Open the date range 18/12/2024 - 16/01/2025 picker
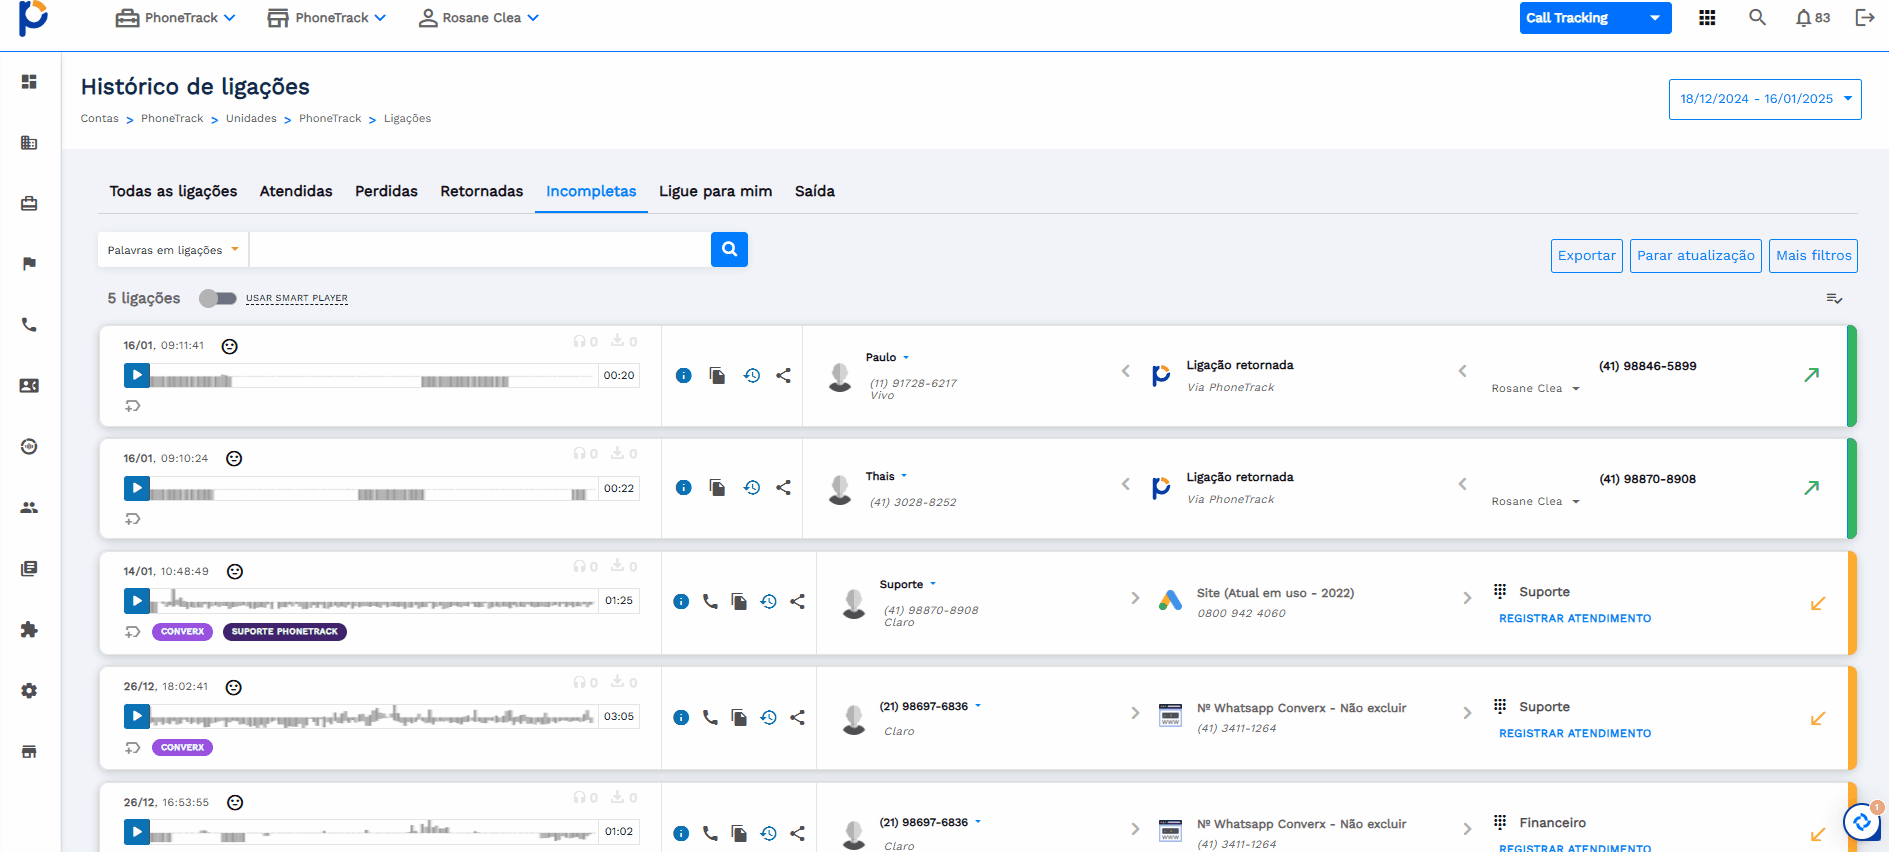The height and width of the screenshot is (852, 1889). click(x=1765, y=99)
